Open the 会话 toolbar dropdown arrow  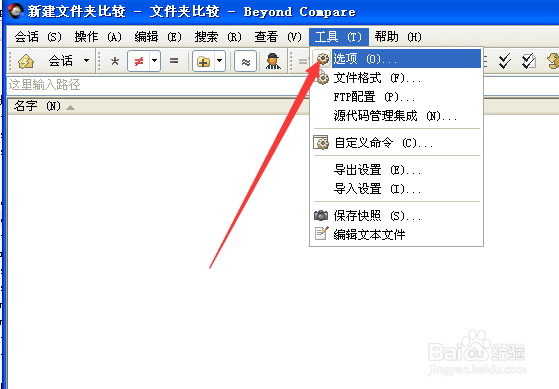tap(86, 61)
